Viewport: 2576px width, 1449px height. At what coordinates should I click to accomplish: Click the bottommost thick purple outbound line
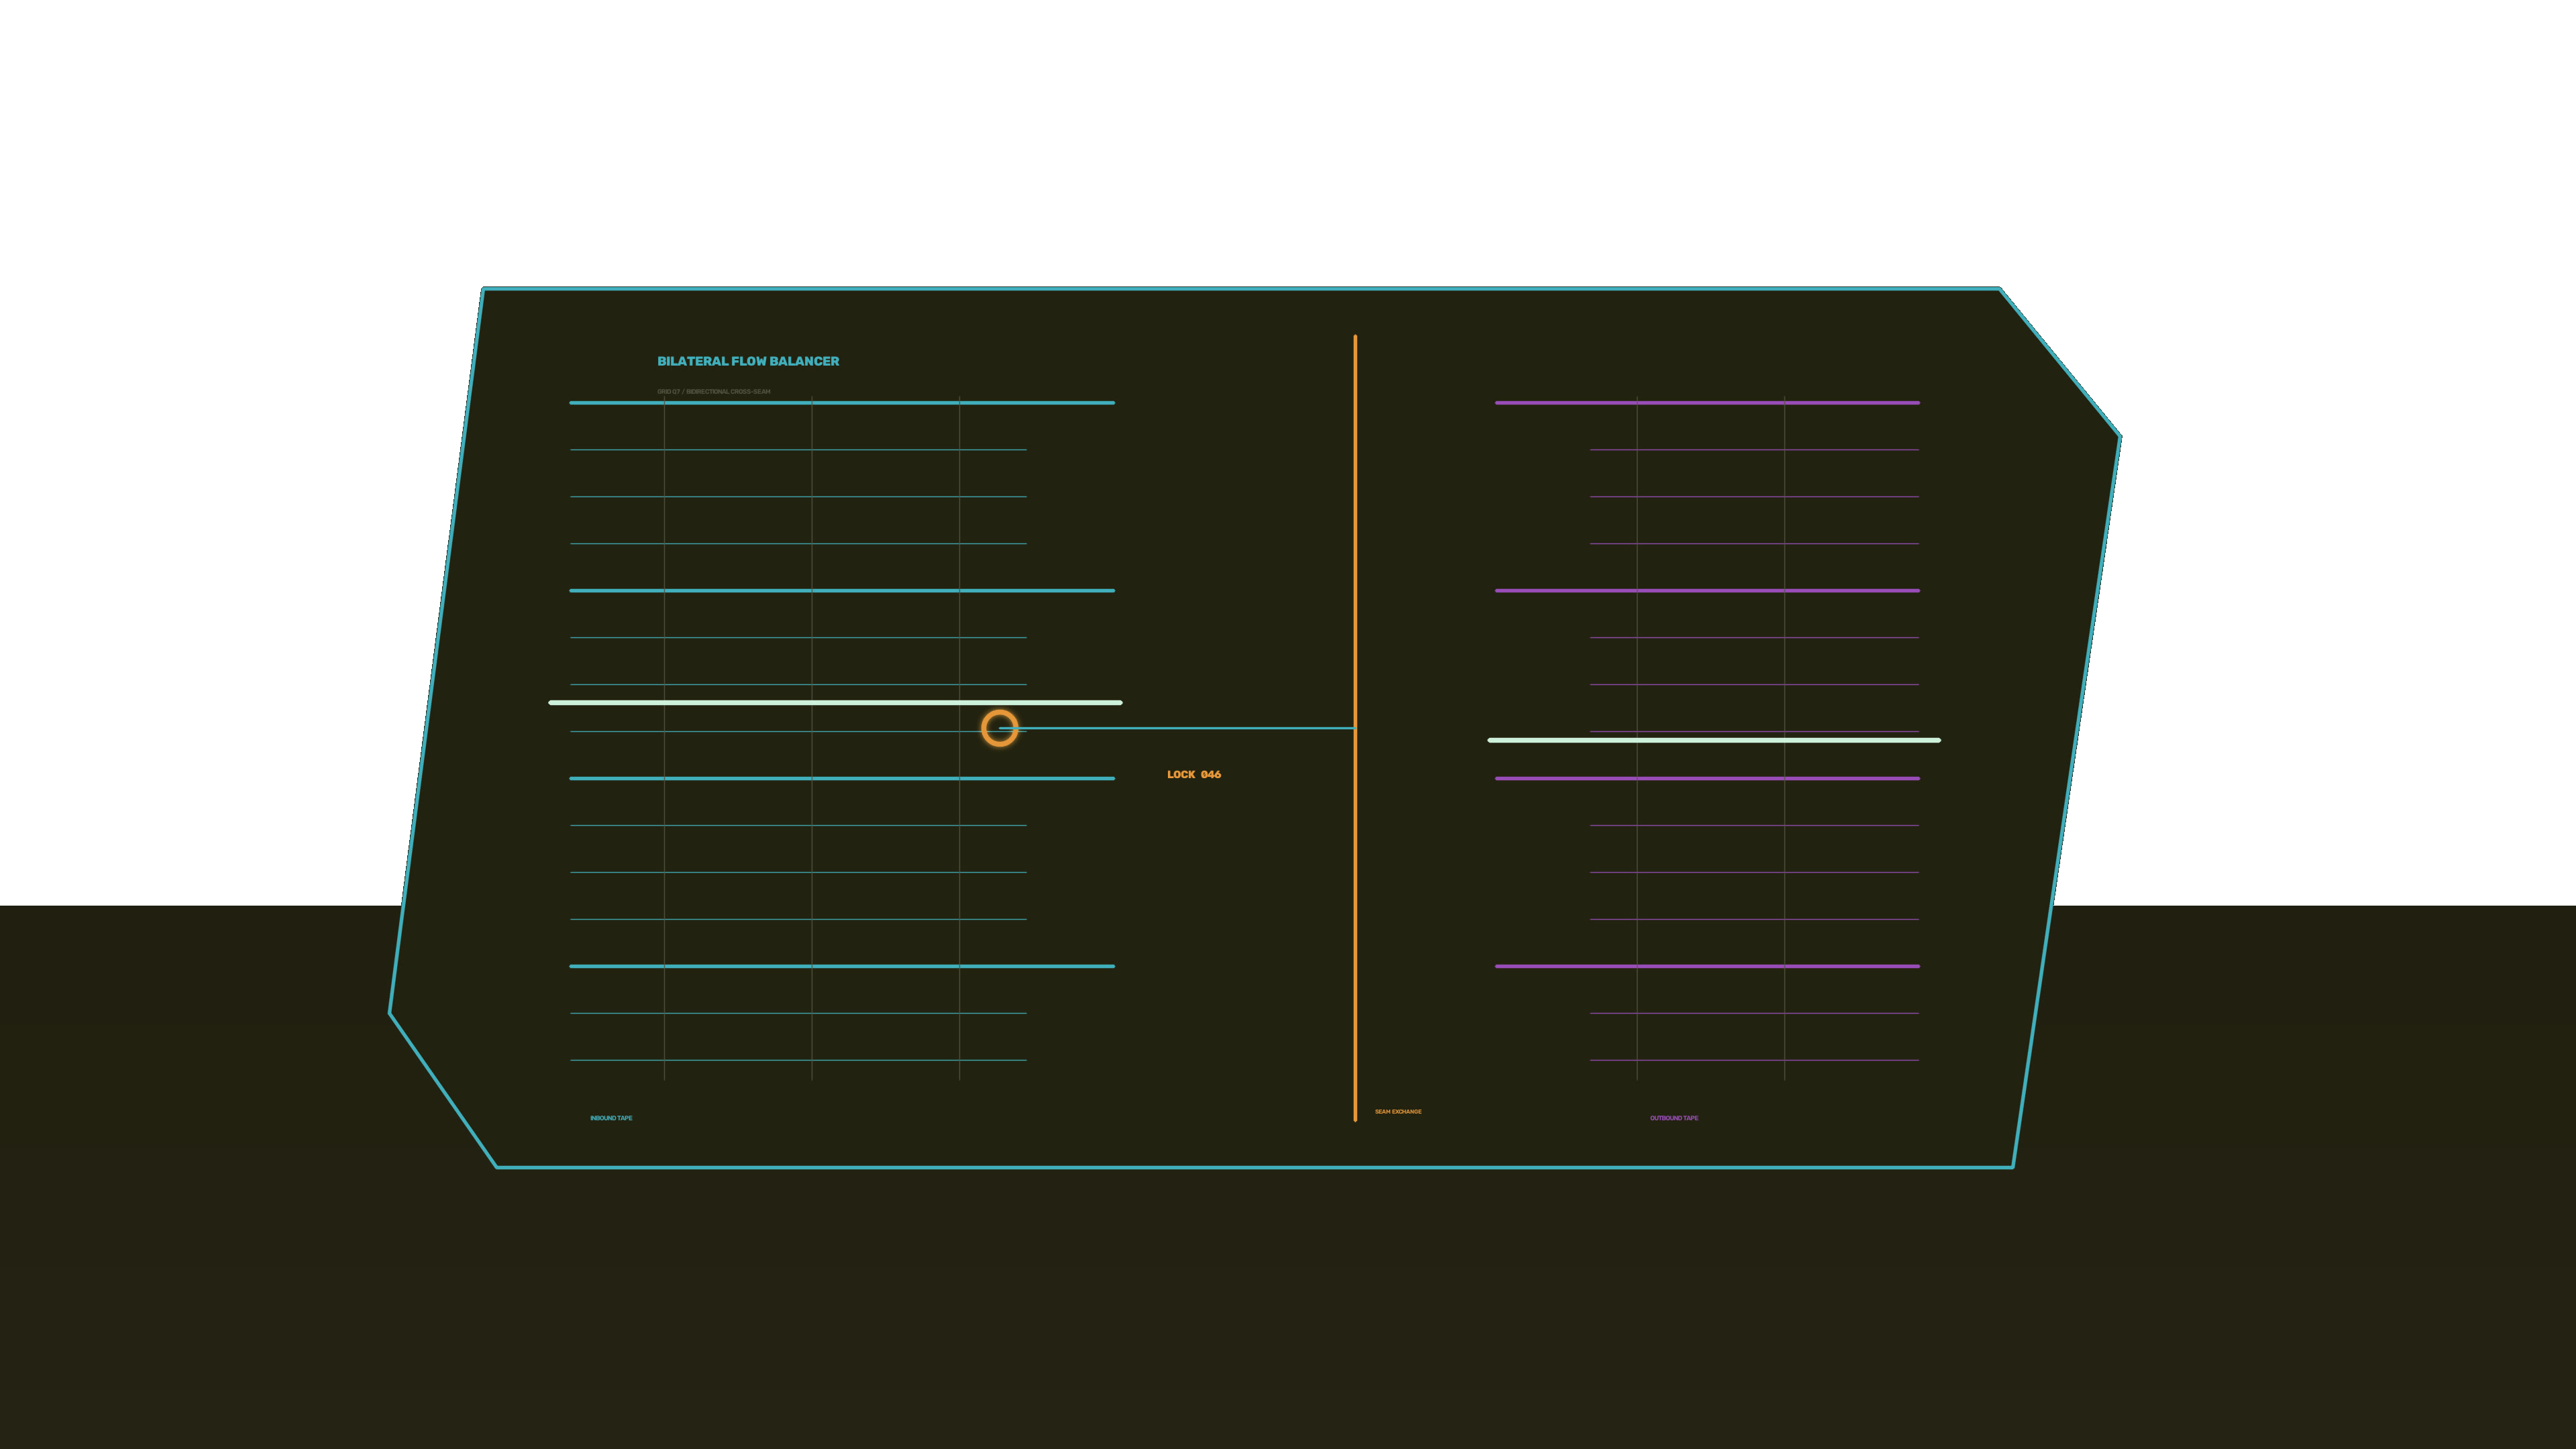coord(1707,966)
